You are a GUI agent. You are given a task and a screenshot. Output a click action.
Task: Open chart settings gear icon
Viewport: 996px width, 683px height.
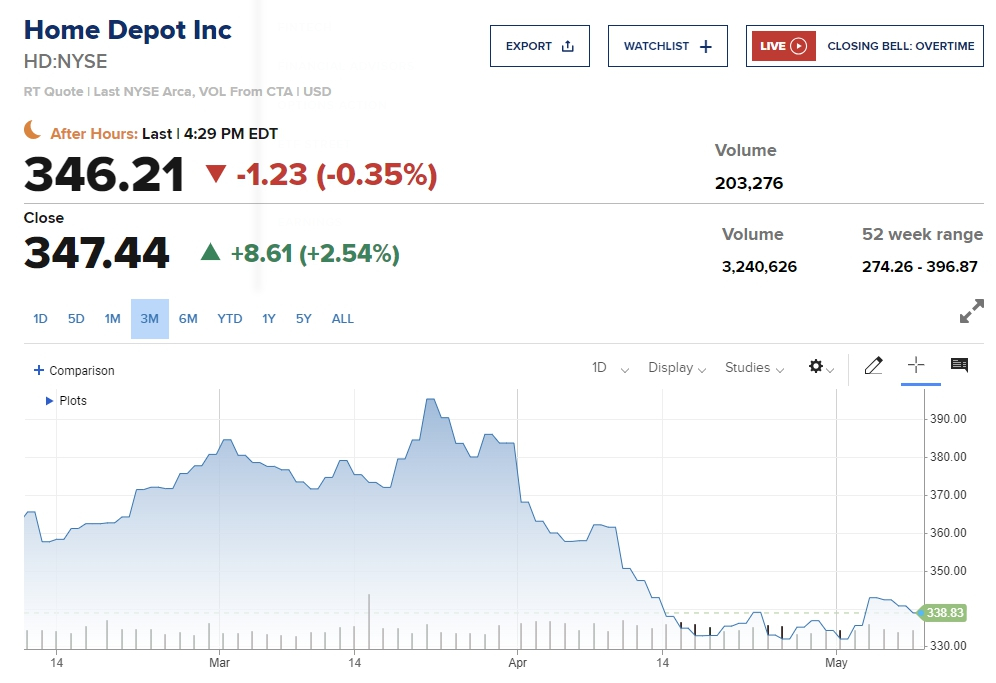click(x=817, y=367)
